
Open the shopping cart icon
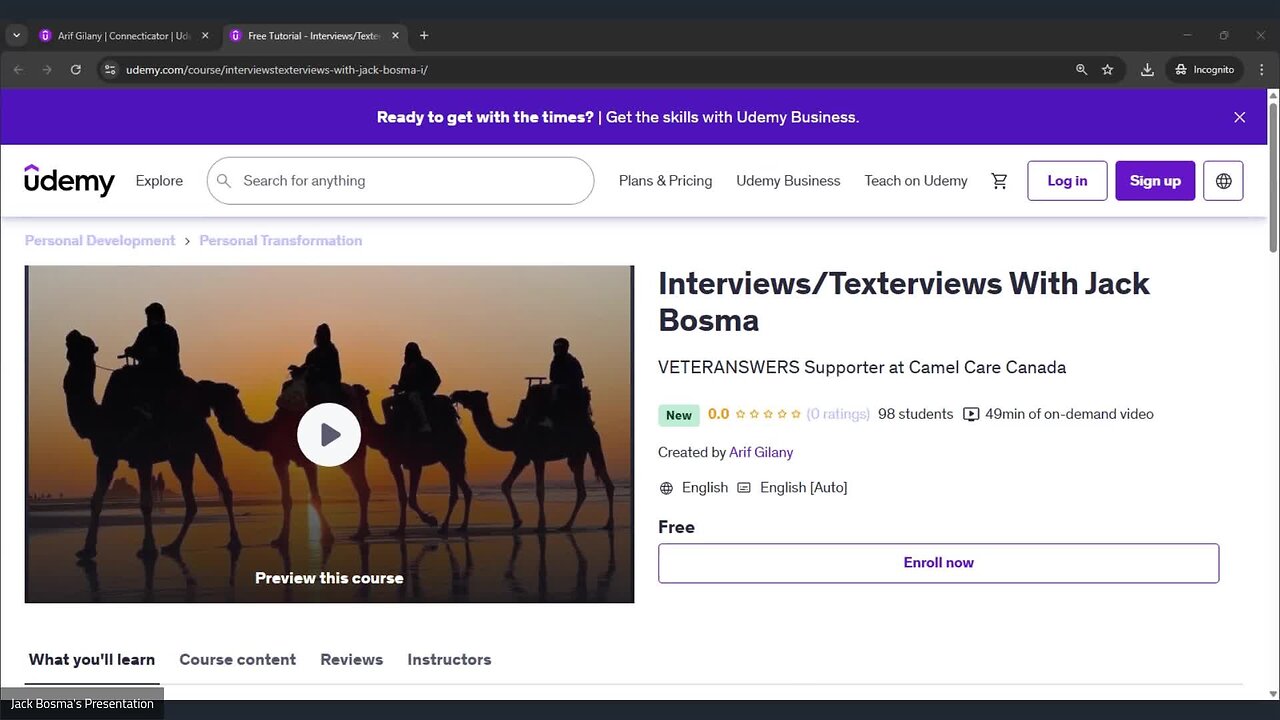pos(999,181)
